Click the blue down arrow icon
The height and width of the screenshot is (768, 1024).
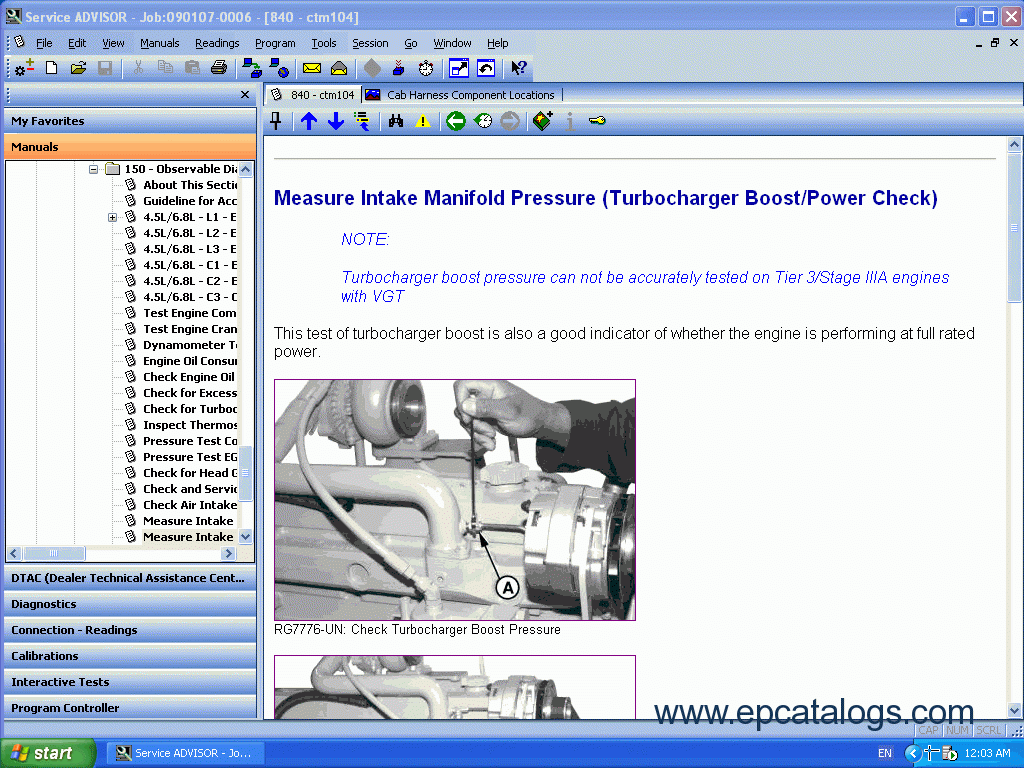pos(336,121)
